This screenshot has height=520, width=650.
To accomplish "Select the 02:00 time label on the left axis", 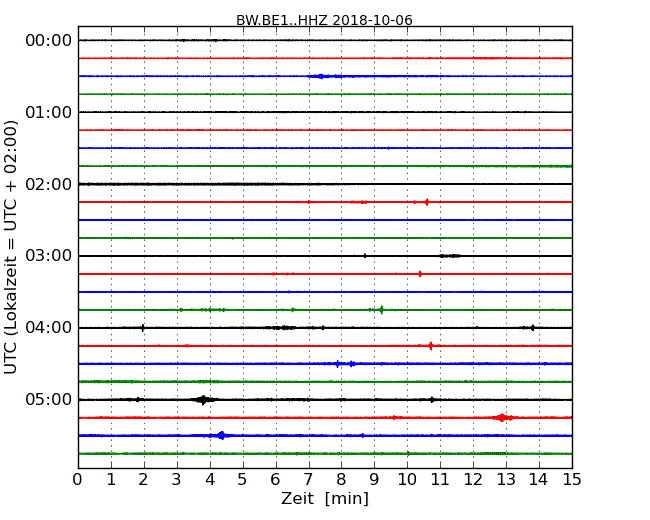I will [x=49, y=184].
